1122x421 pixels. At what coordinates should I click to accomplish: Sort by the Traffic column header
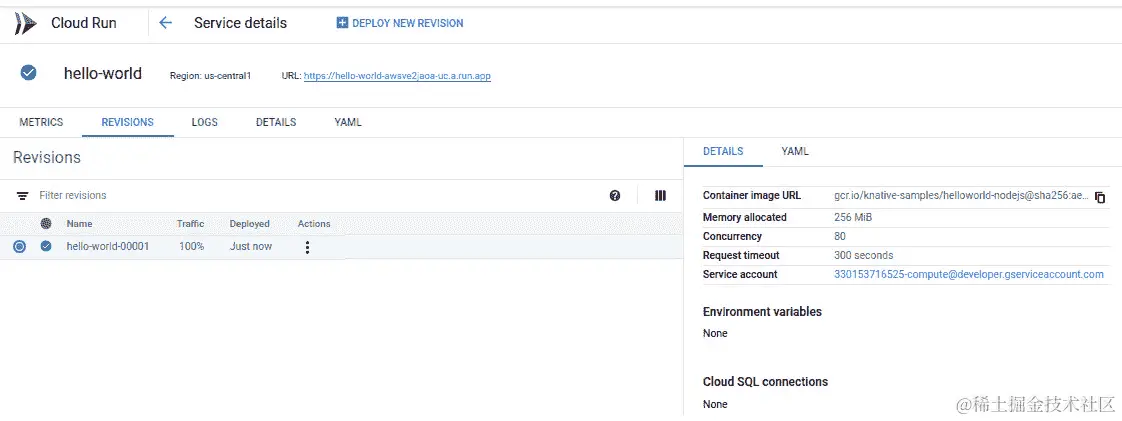(190, 223)
